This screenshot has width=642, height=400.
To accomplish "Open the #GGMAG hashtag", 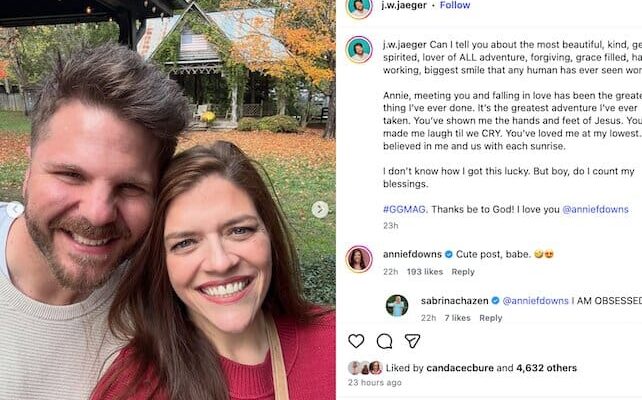I will pyautogui.click(x=402, y=210).
